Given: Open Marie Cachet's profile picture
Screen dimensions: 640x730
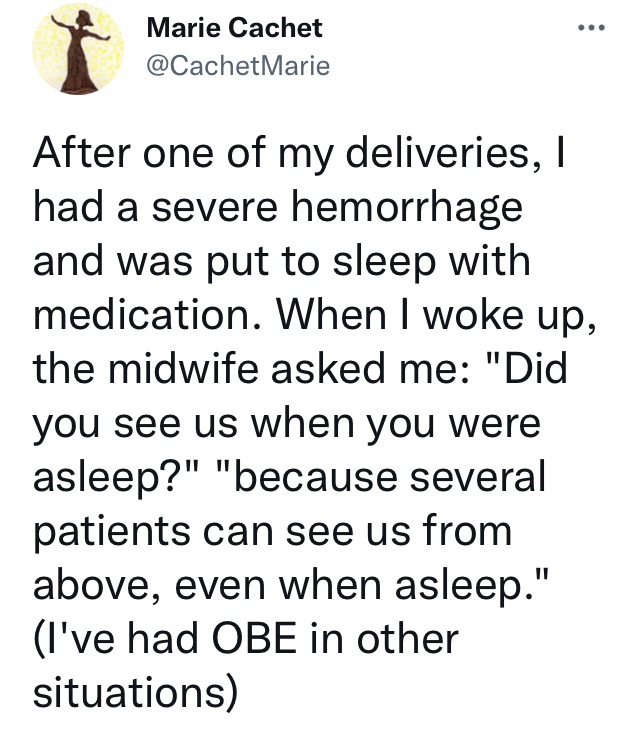Looking at the screenshot, I should point(78,49).
